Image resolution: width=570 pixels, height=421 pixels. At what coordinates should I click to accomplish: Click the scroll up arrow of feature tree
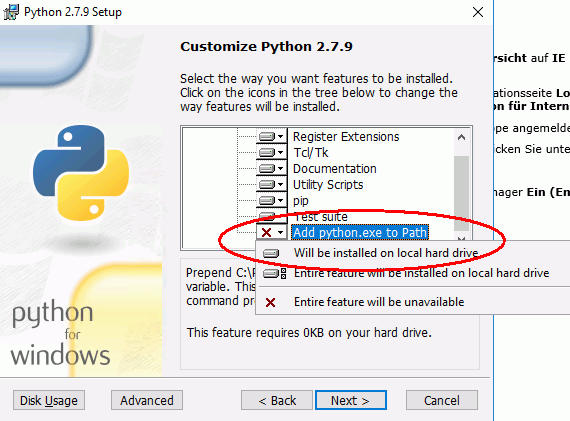point(461,137)
